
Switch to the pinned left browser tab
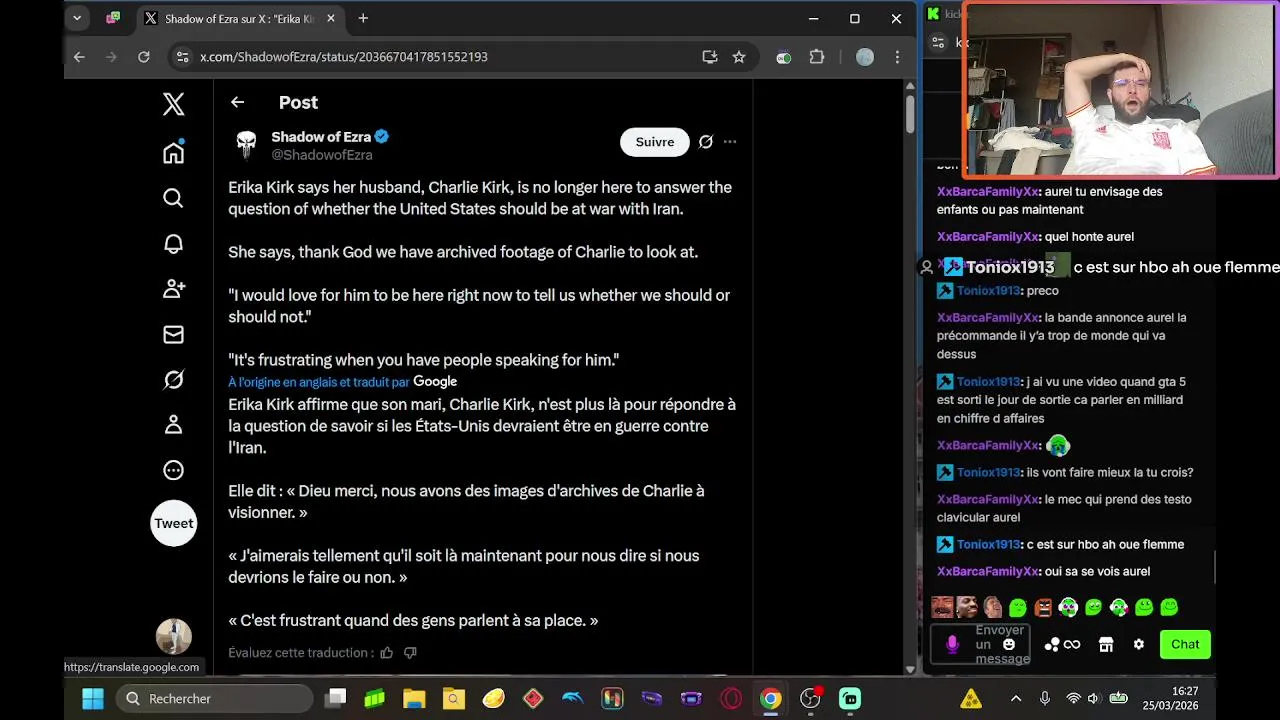113,18
